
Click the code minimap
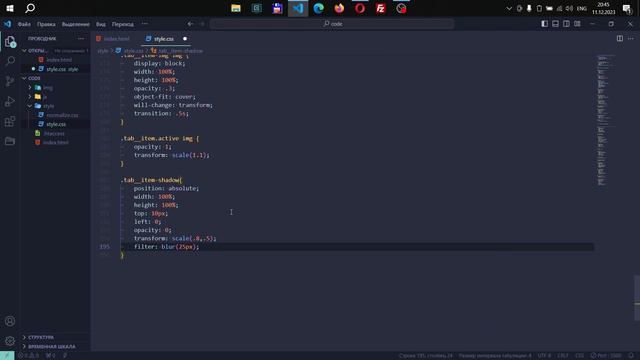click(605, 120)
